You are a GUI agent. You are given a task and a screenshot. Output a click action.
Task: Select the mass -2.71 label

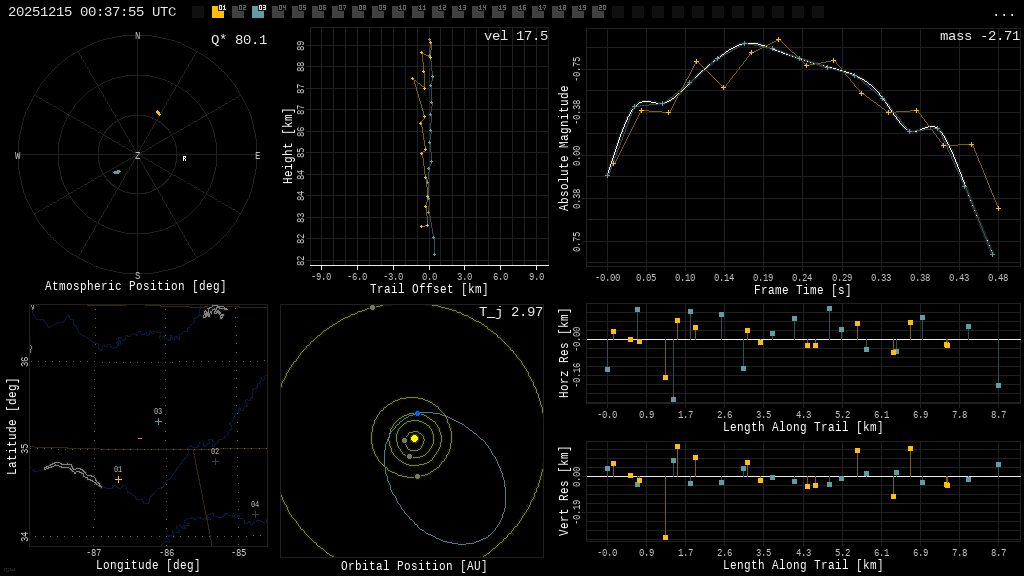980,36
